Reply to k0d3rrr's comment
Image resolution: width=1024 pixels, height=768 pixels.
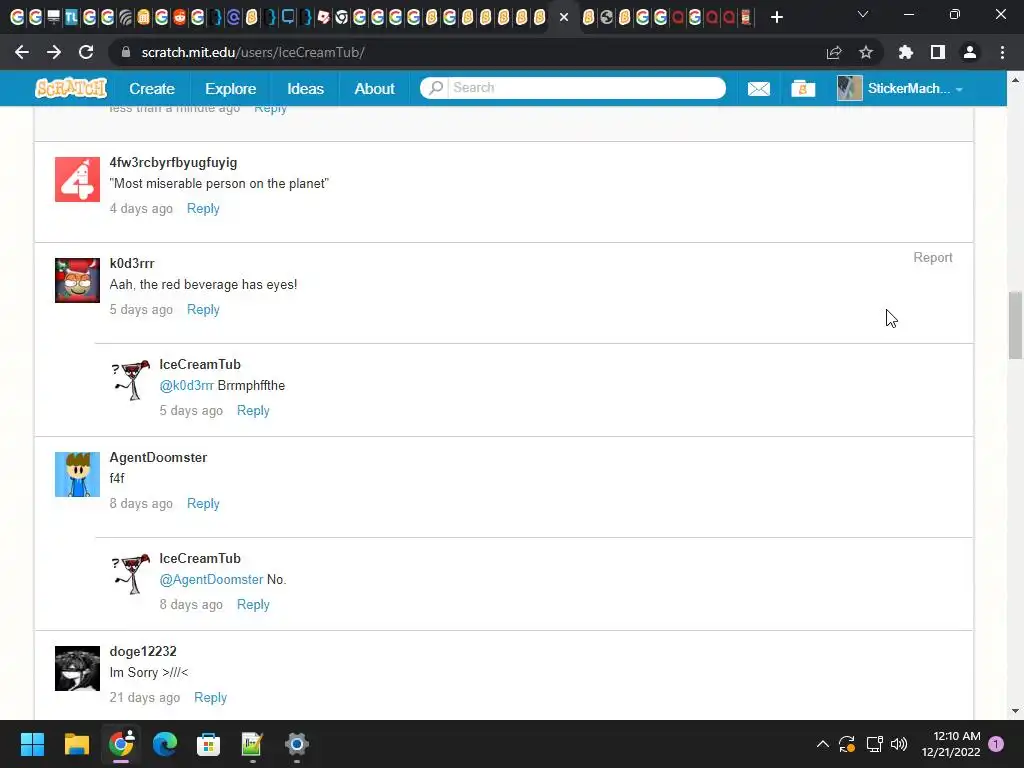coord(203,310)
